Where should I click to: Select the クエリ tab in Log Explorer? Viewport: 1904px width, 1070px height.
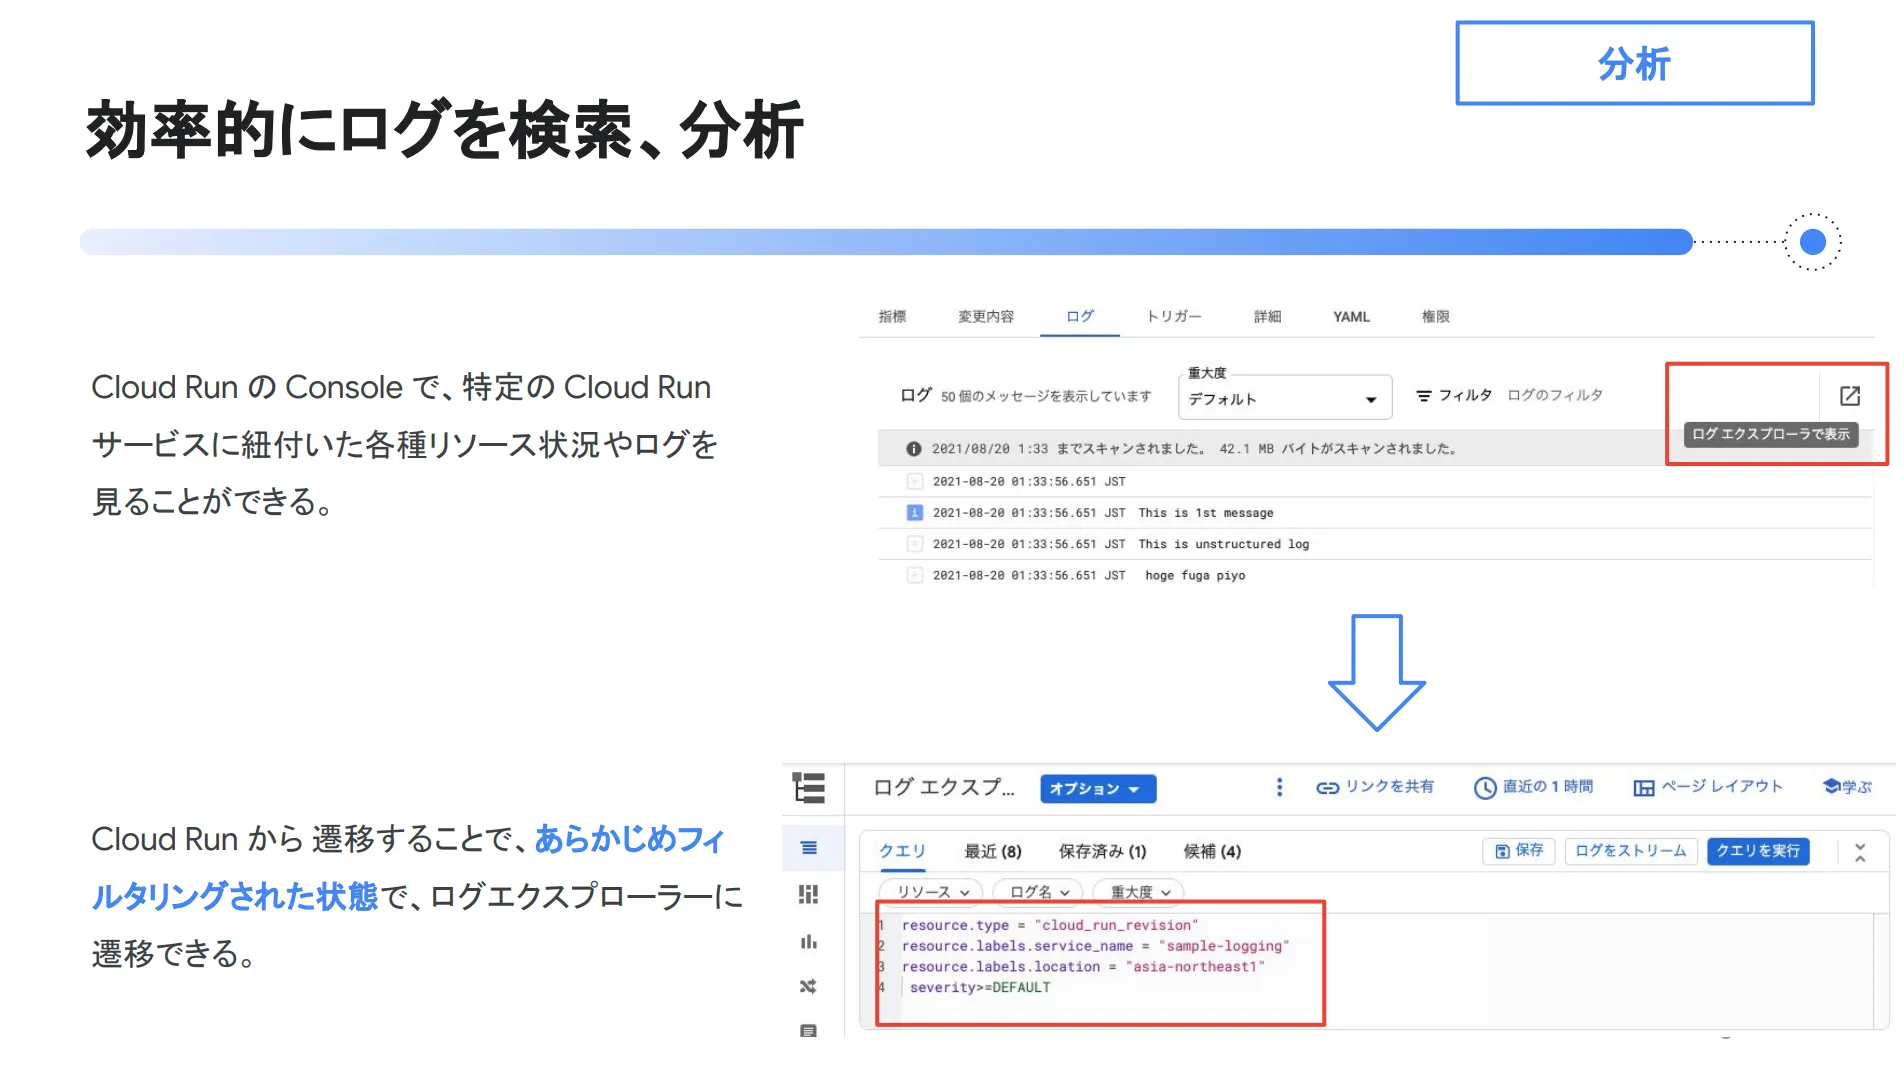click(x=902, y=851)
